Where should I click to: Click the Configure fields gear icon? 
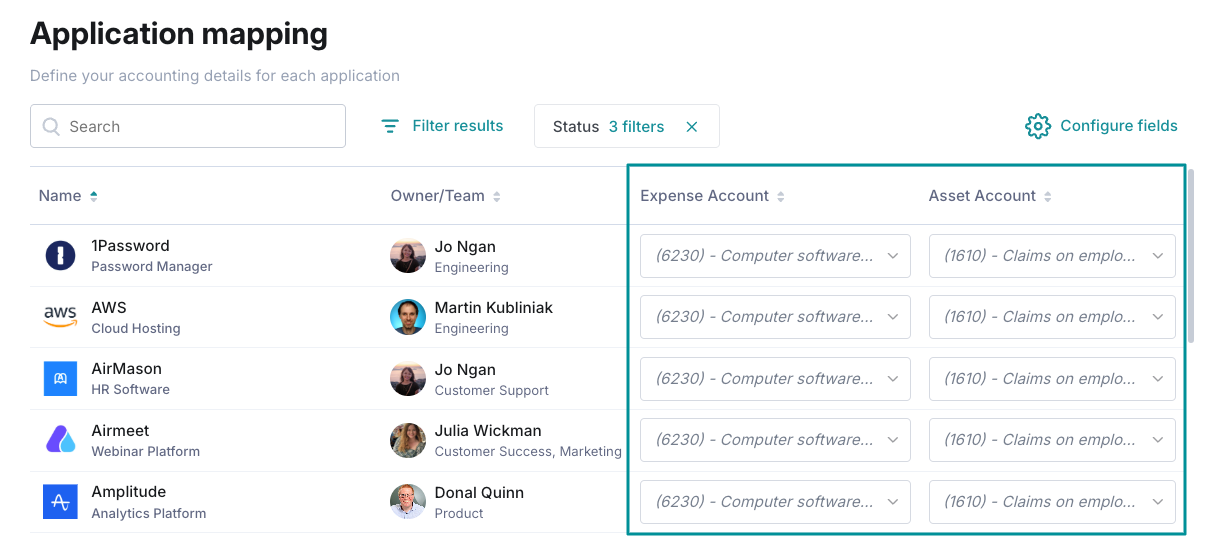(1038, 126)
